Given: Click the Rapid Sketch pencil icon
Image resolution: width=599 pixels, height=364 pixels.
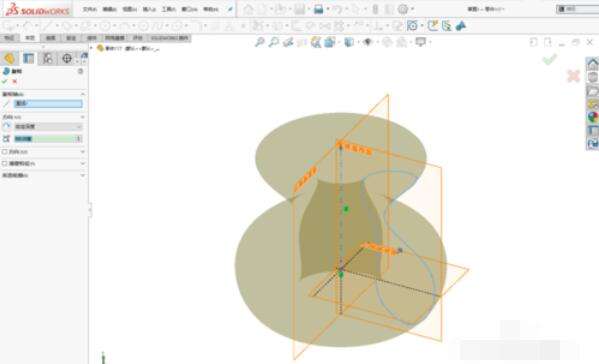Looking at the screenshot, I should (x=432, y=26).
